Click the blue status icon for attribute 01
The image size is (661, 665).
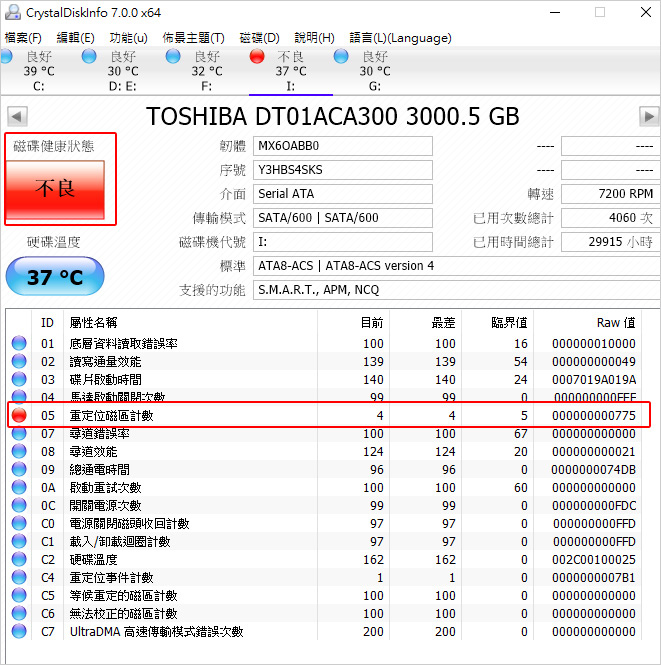tap(19, 343)
